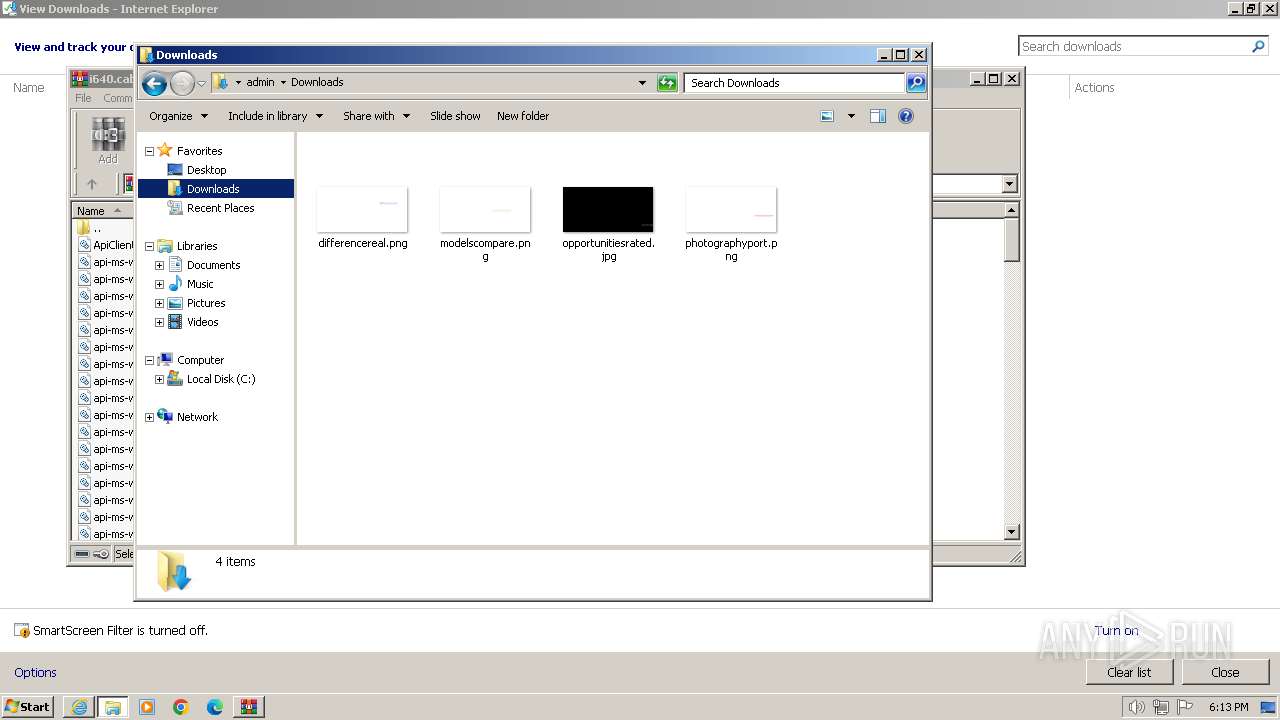The width and height of the screenshot is (1280, 720).
Task: Expand the Music library
Action: (159, 285)
